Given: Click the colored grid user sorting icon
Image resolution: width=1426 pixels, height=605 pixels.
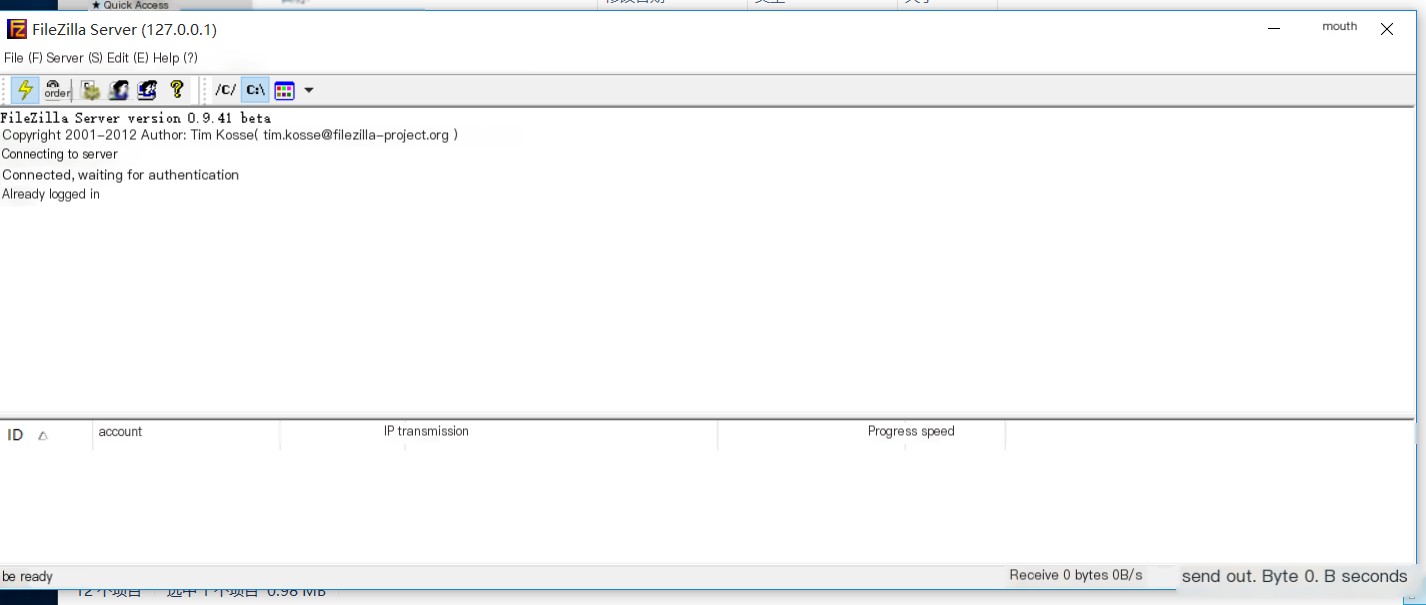Looking at the screenshot, I should click(x=284, y=90).
